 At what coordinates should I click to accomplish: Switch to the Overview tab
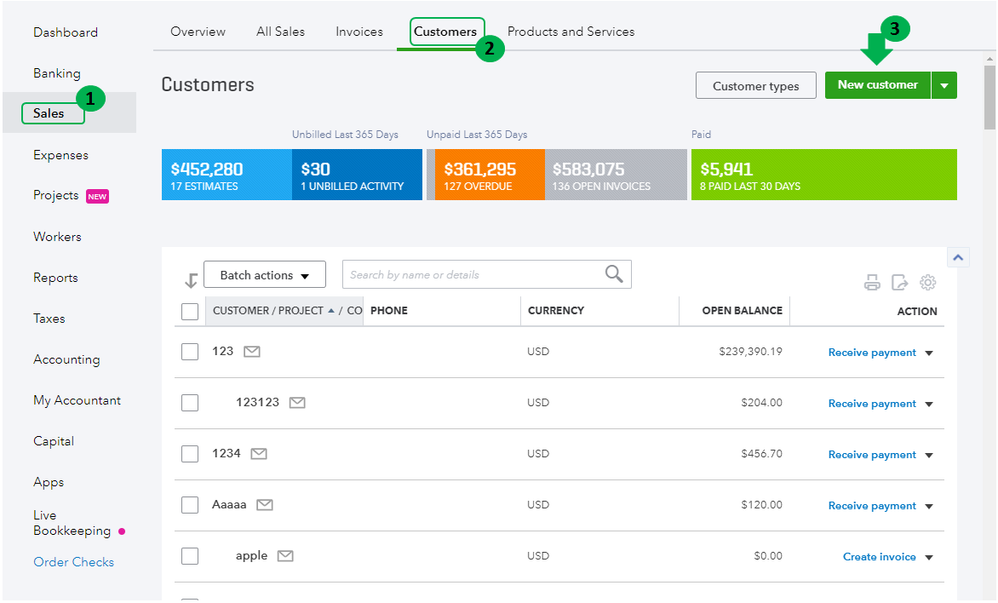click(198, 31)
